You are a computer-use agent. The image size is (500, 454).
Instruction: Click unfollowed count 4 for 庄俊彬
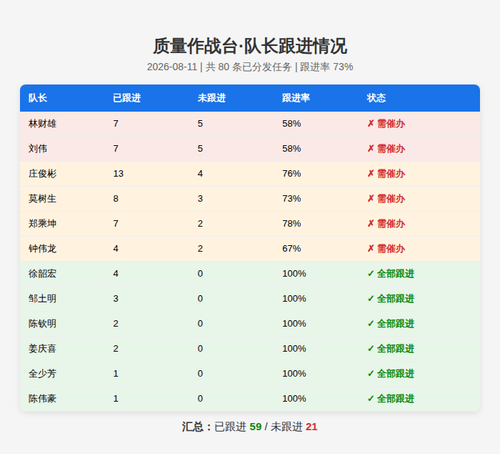pyautogui.click(x=200, y=174)
